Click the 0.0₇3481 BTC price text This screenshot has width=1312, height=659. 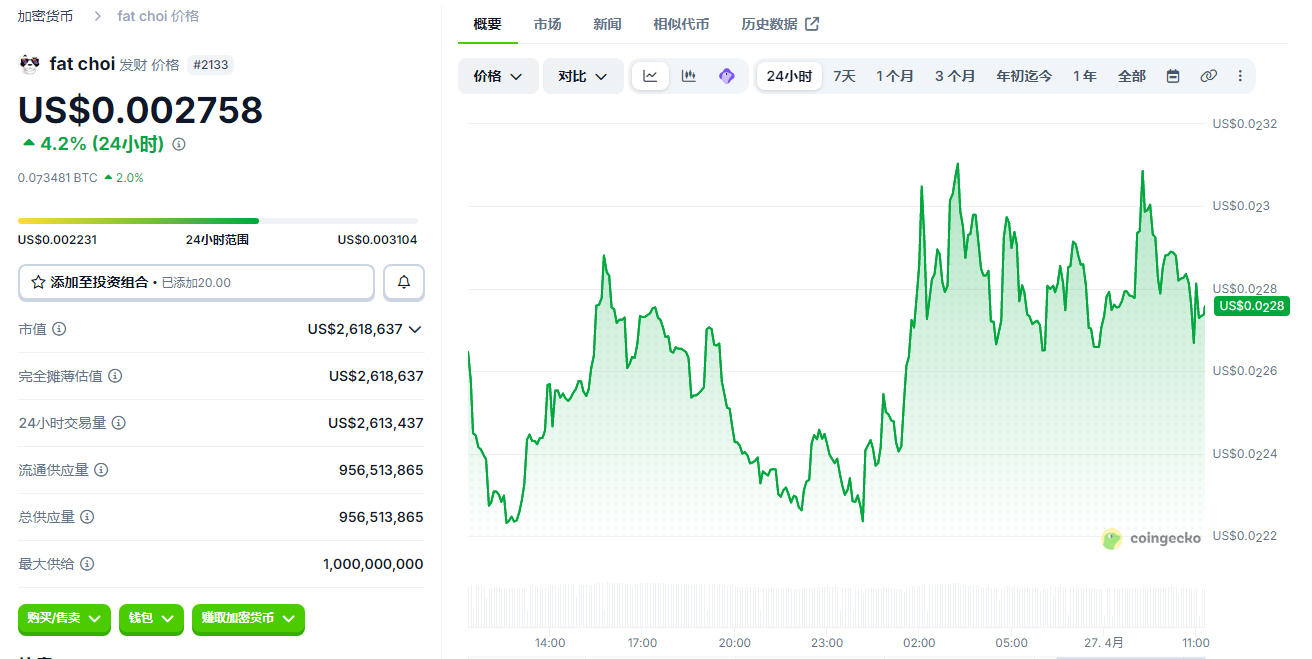tap(58, 178)
